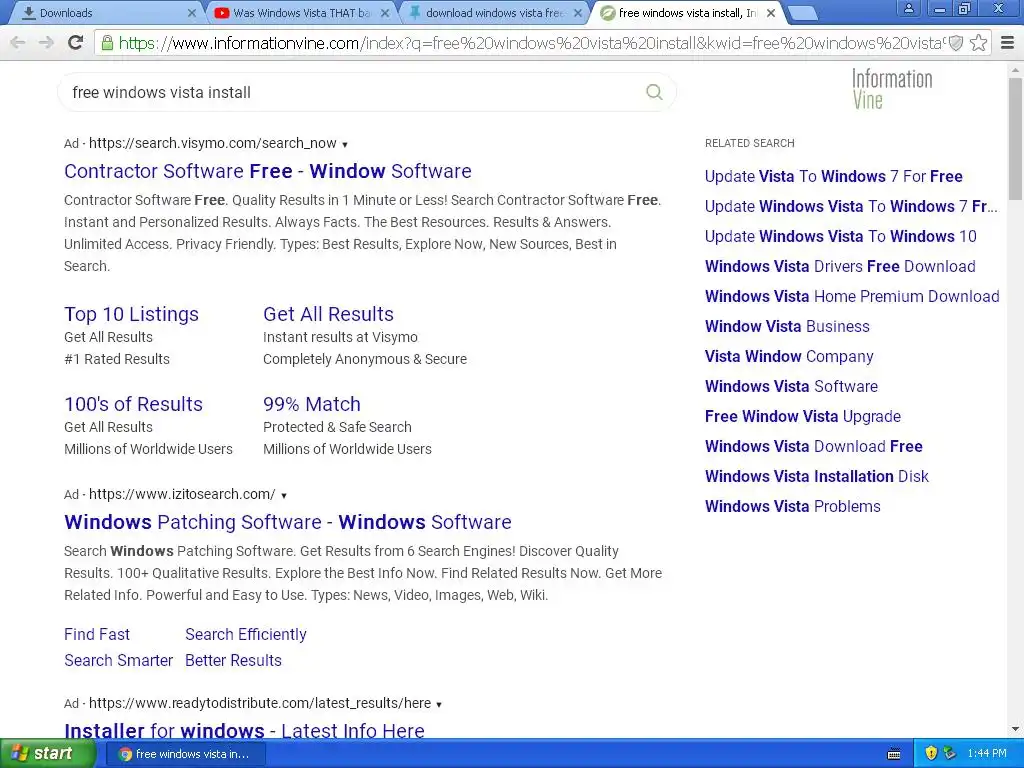Expand the izitosearch ad dropdown arrow
This screenshot has height=768, width=1024.
(x=283, y=496)
